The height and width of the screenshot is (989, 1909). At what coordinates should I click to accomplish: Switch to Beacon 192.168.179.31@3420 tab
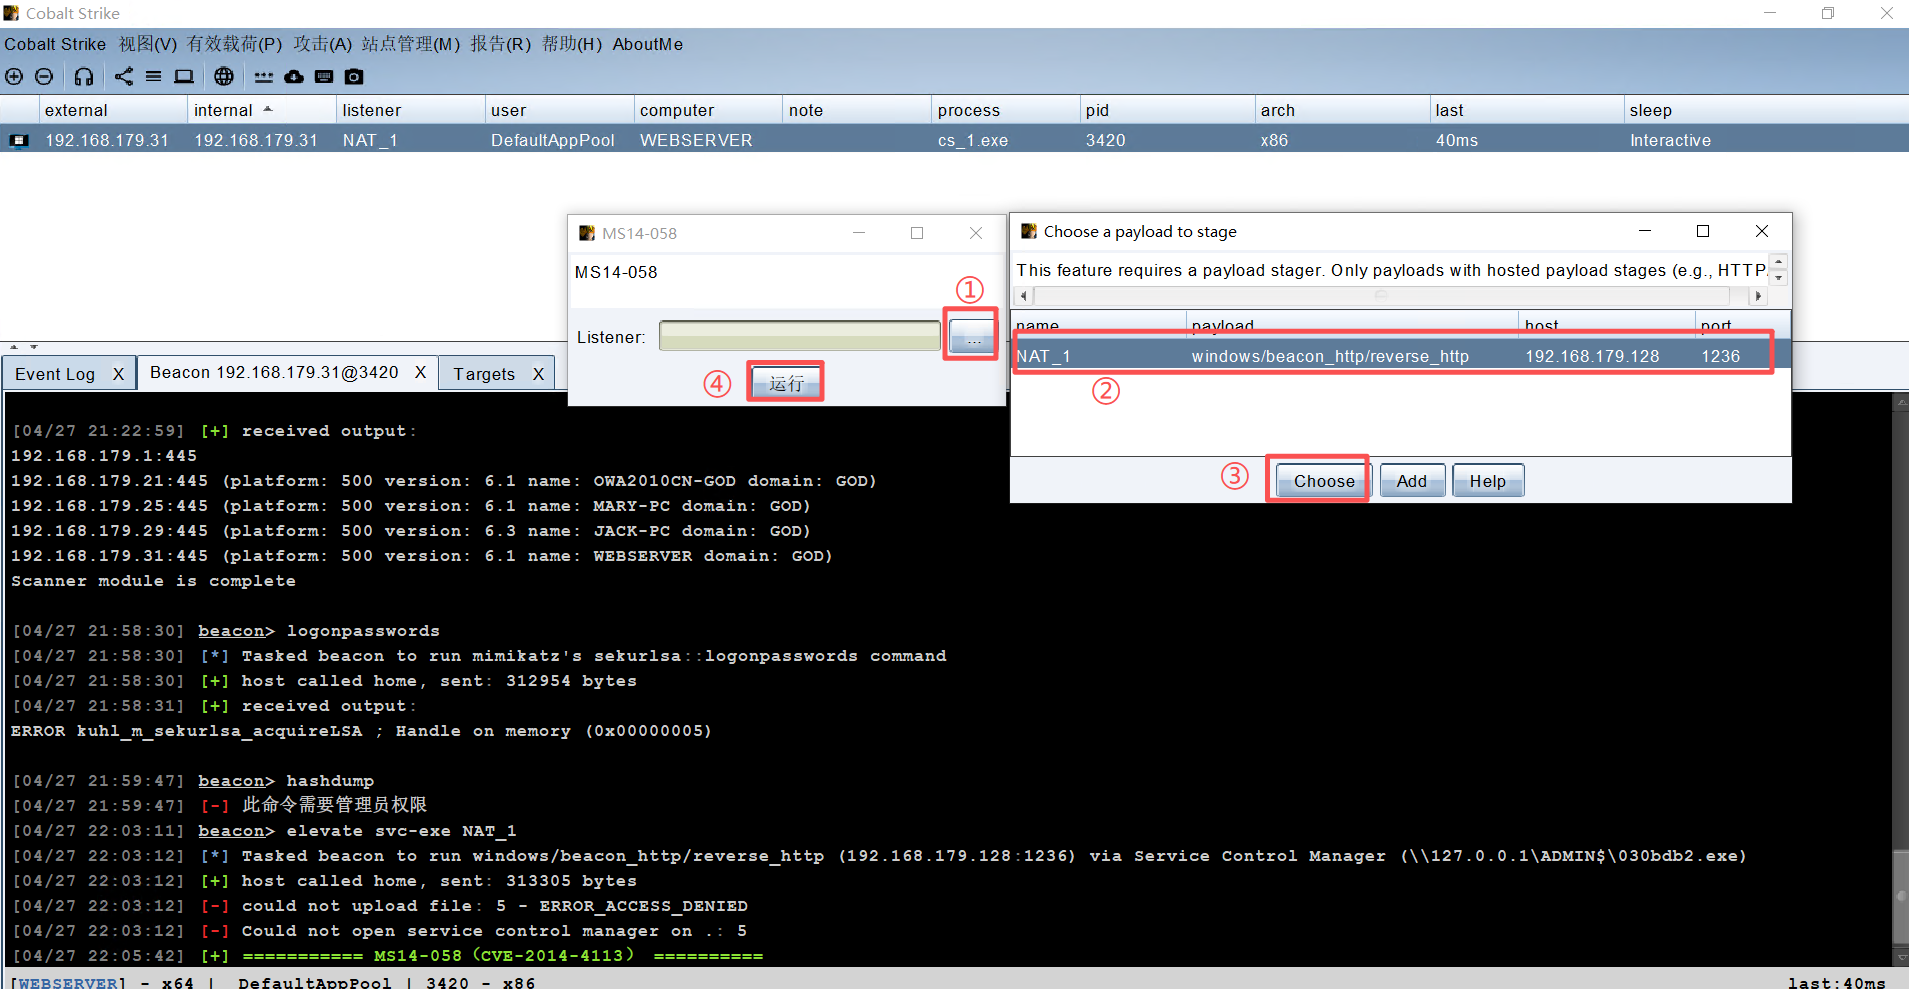pos(274,373)
